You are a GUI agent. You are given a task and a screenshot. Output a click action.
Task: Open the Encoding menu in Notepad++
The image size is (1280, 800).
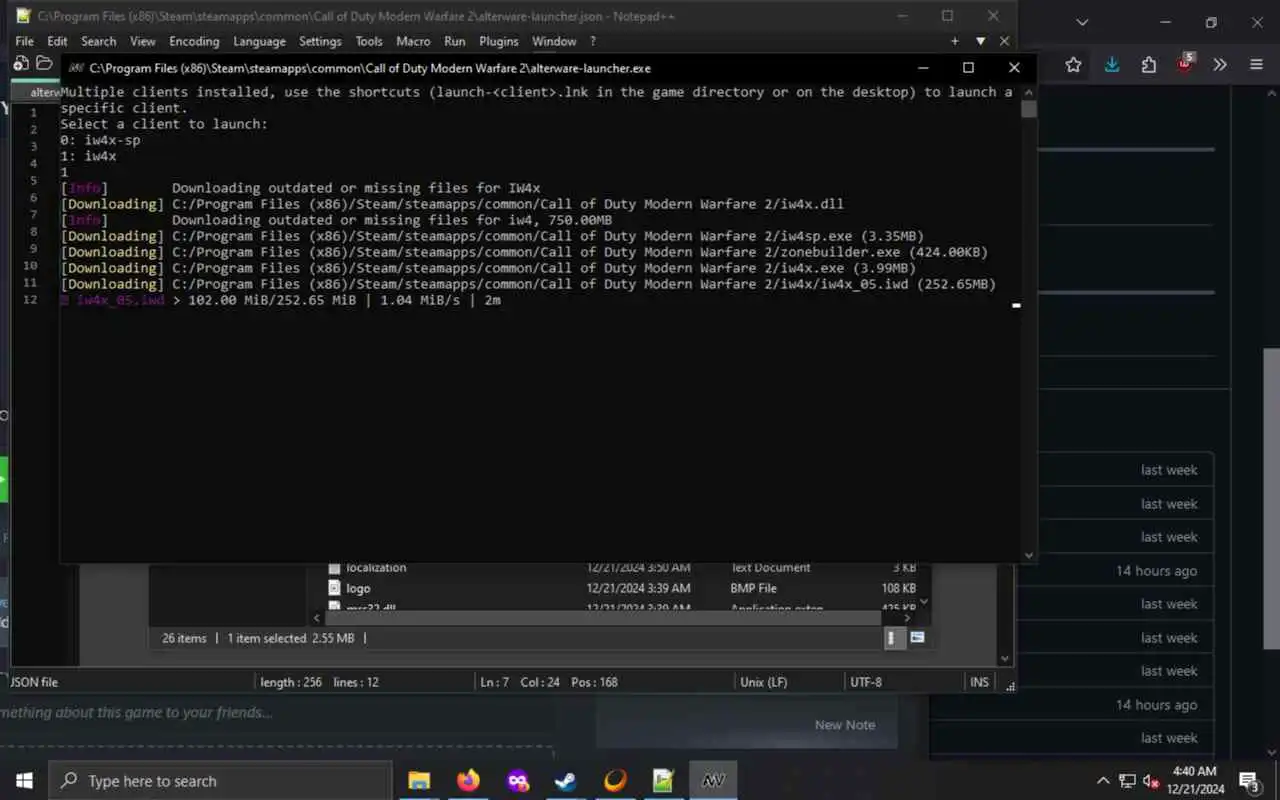(194, 41)
